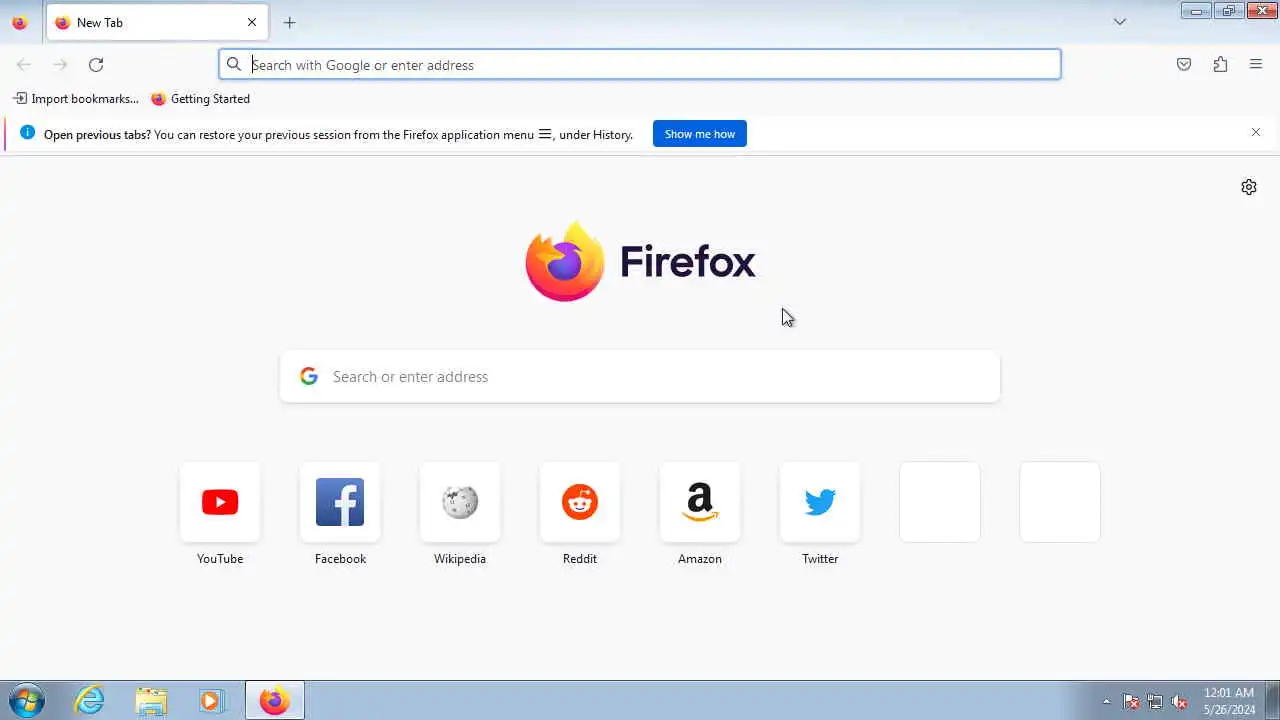The width and height of the screenshot is (1280, 720).
Task: Reload the current page
Action: 96,65
